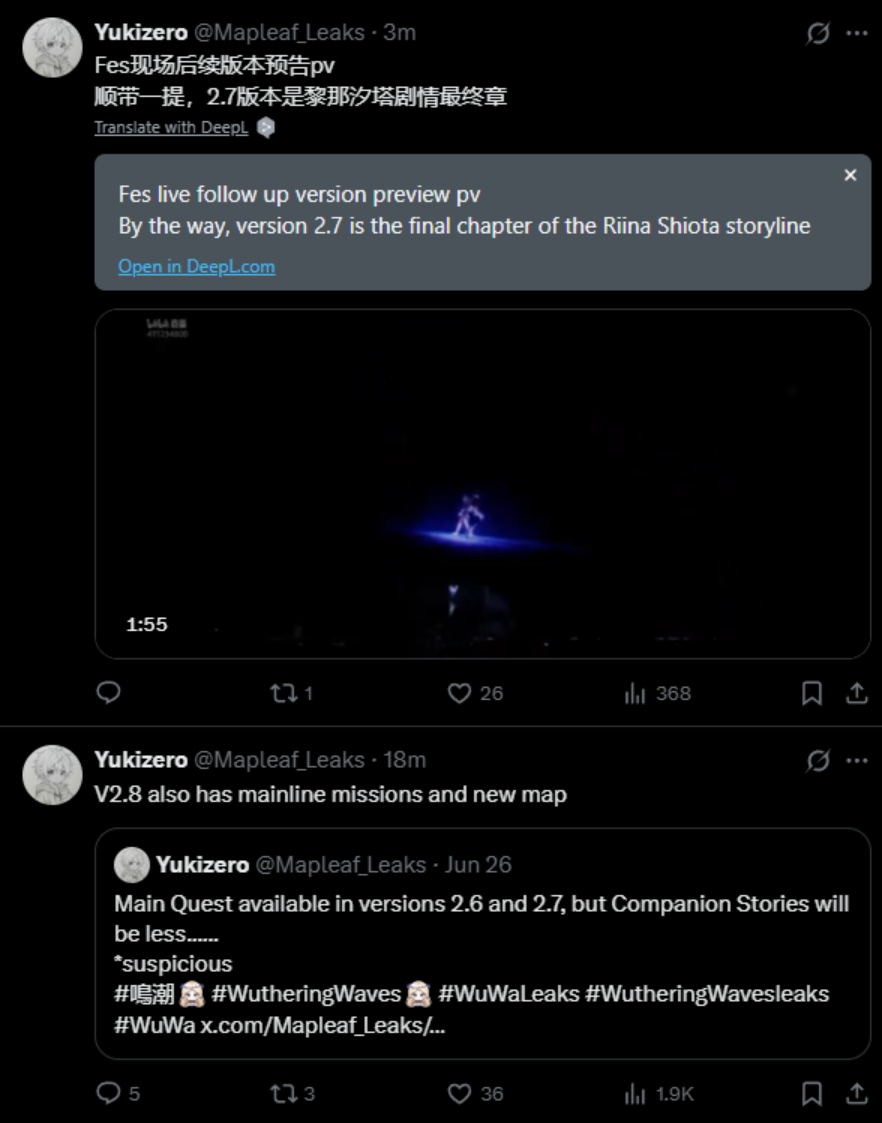Image resolution: width=882 pixels, height=1123 pixels.
Task: Open in DeepL.com link
Action: pos(196,266)
